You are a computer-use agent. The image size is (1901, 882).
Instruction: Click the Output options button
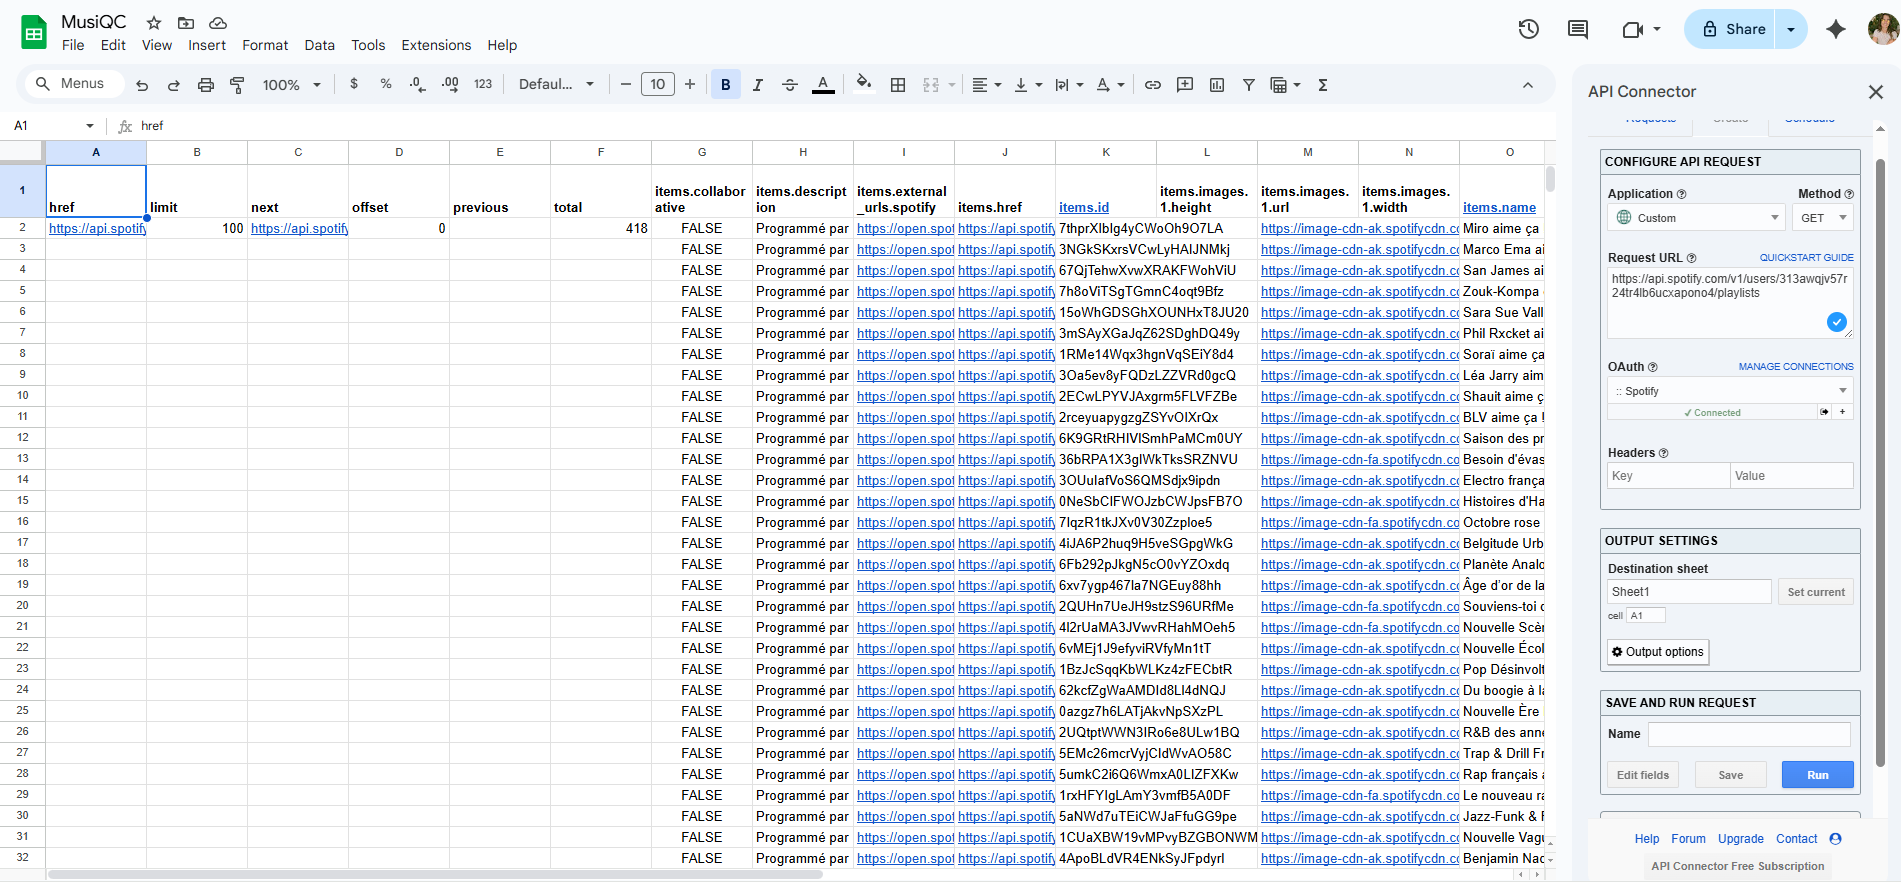click(x=1658, y=652)
